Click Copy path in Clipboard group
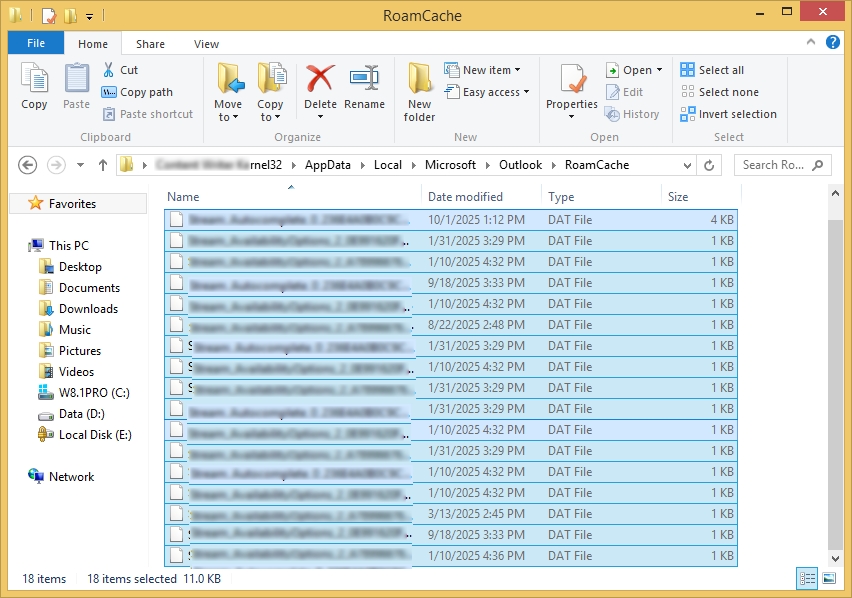 (138, 92)
